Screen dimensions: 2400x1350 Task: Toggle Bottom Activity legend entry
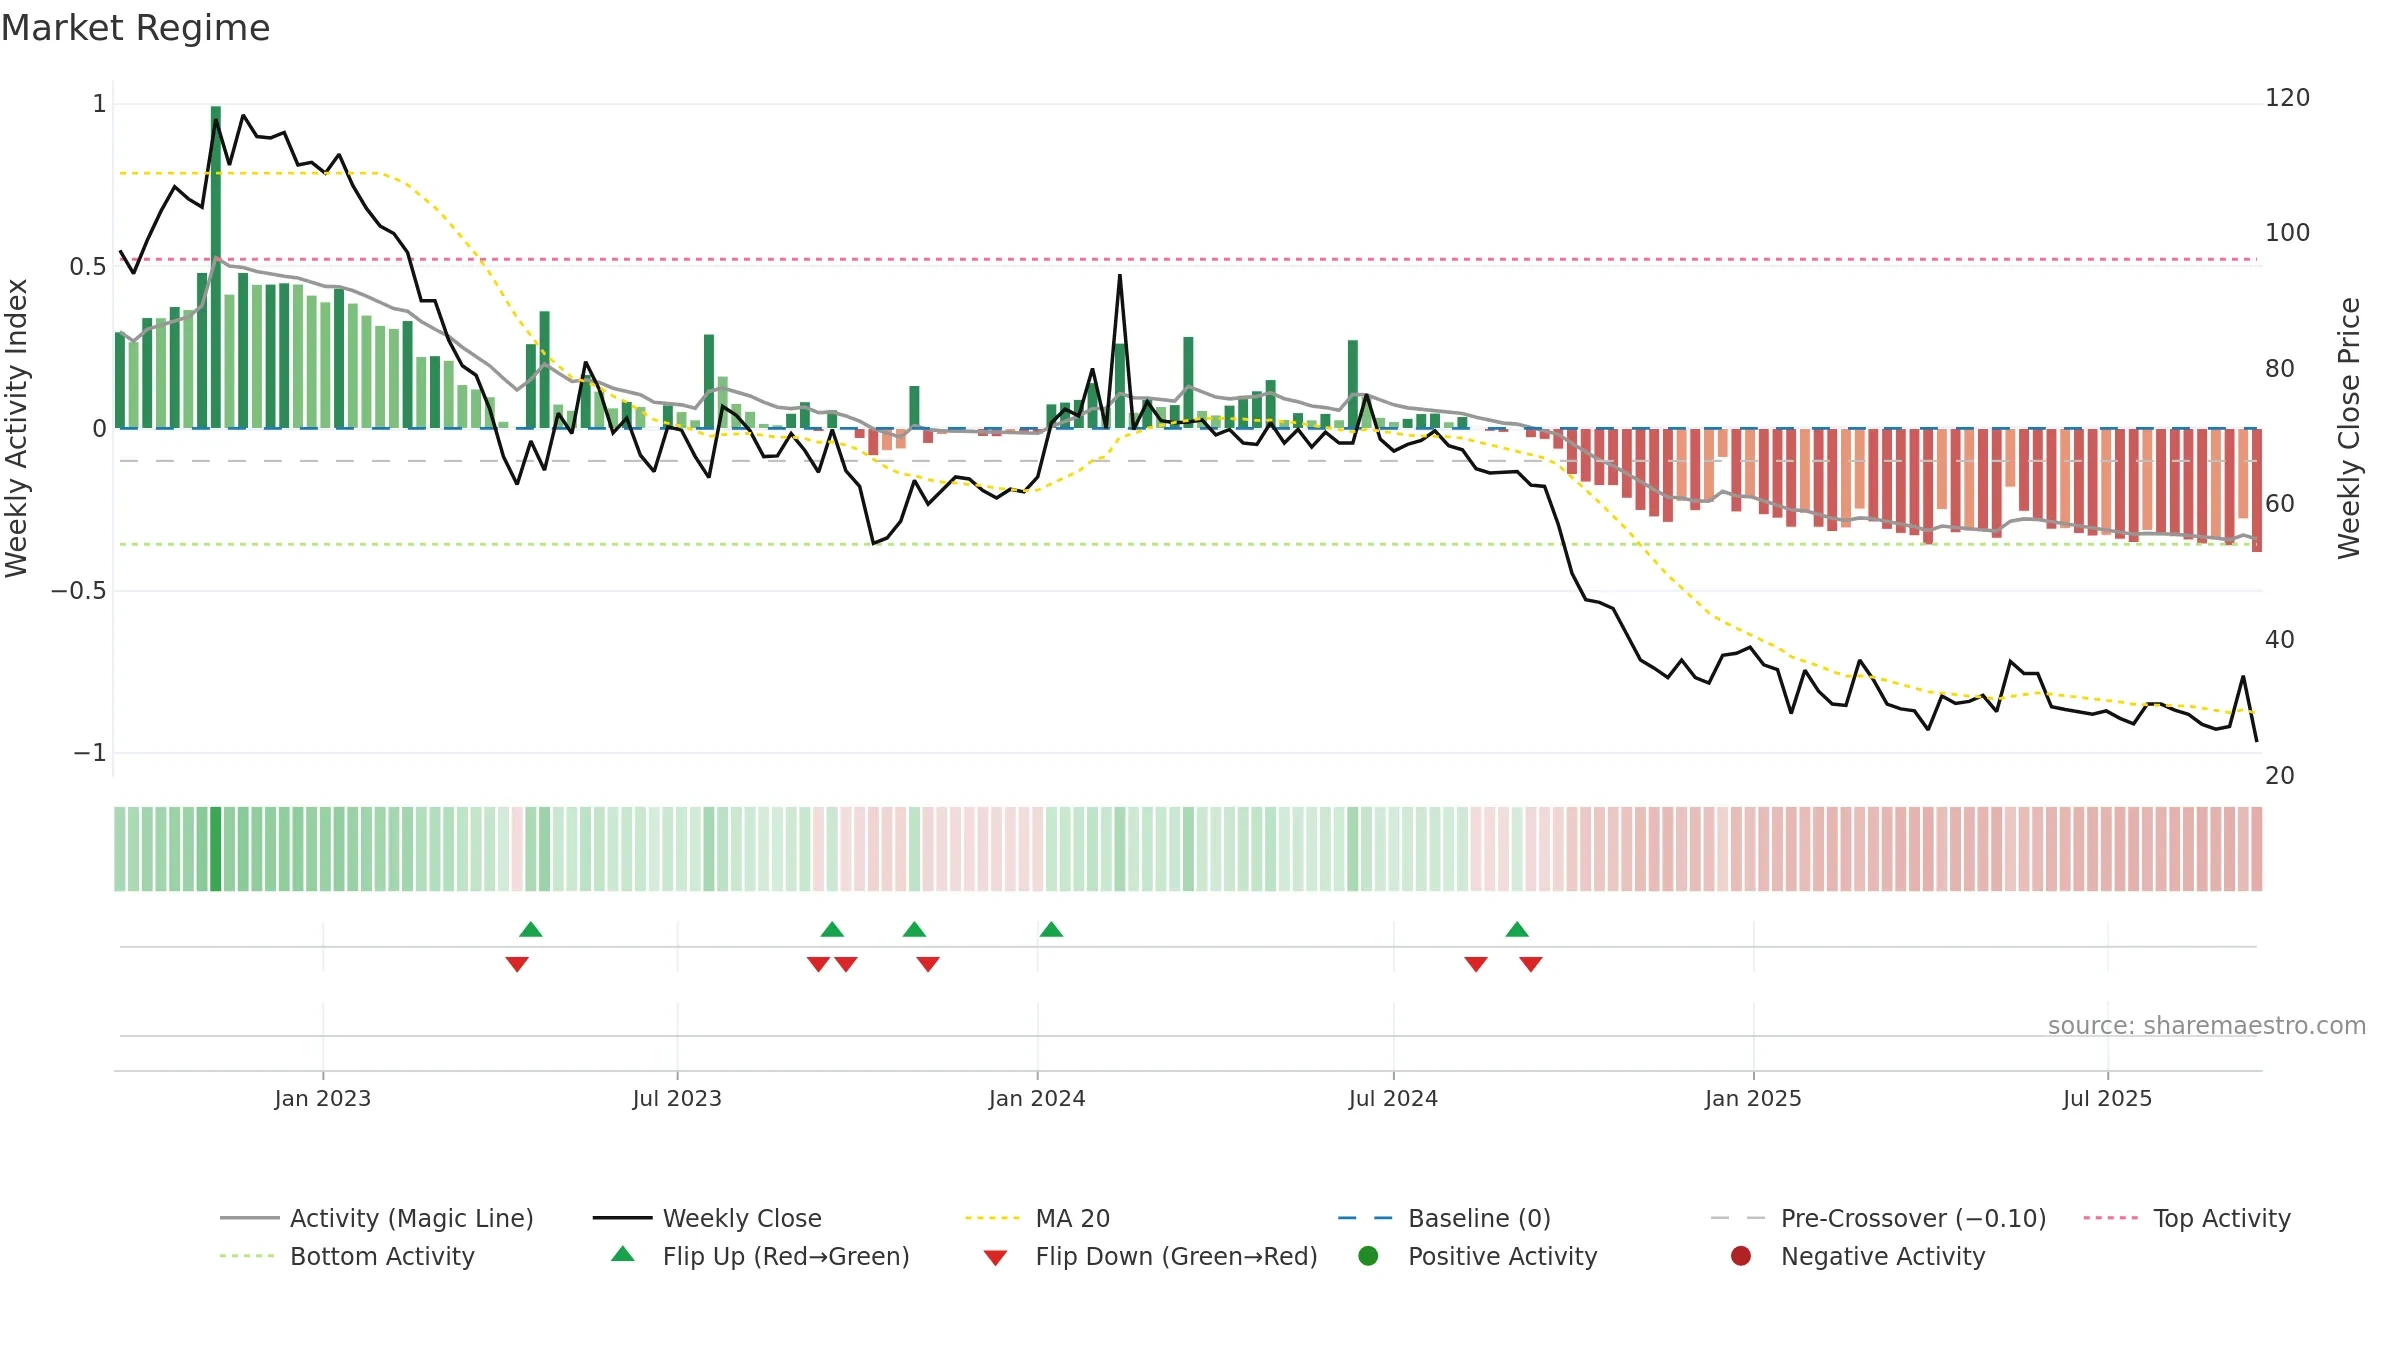tap(347, 1256)
